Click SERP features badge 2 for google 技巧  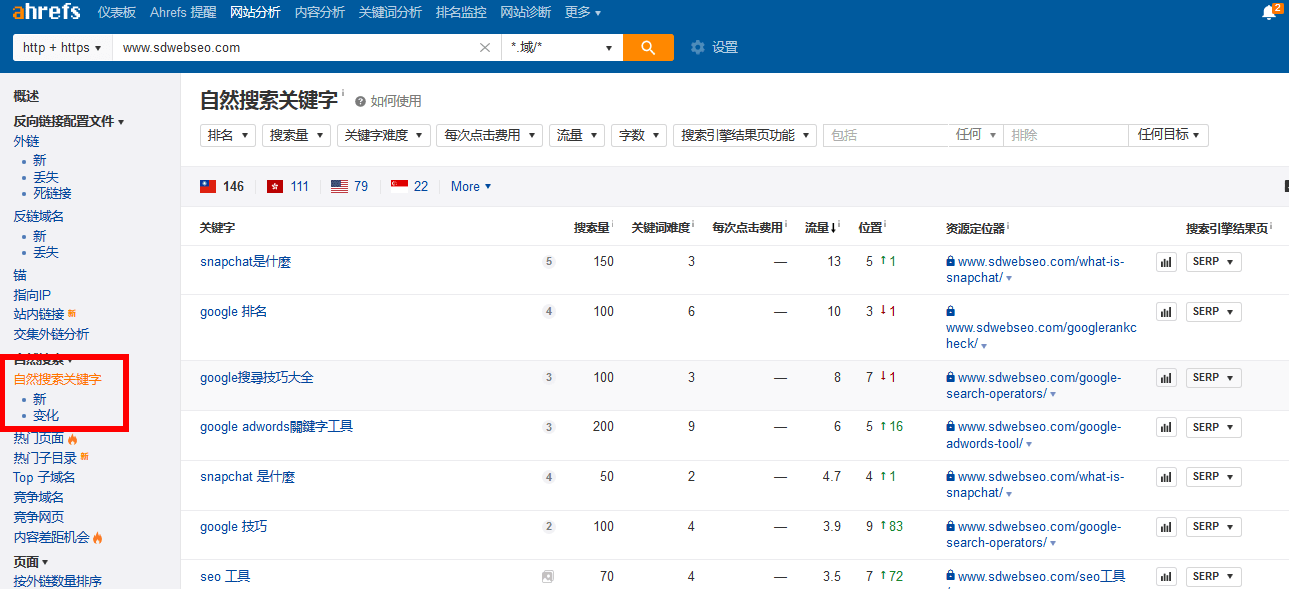pos(548,527)
